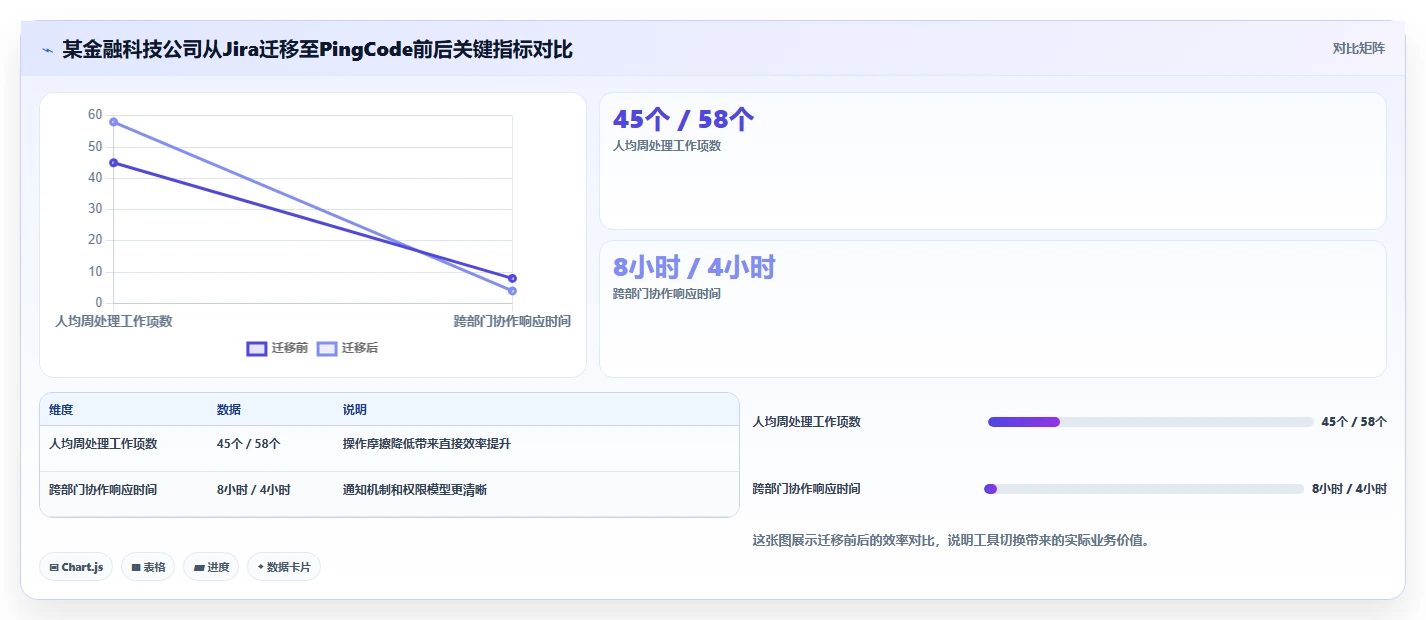Select the Chart.js tag chip
This screenshot has height=620, width=1426.
pyautogui.click(x=77, y=567)
